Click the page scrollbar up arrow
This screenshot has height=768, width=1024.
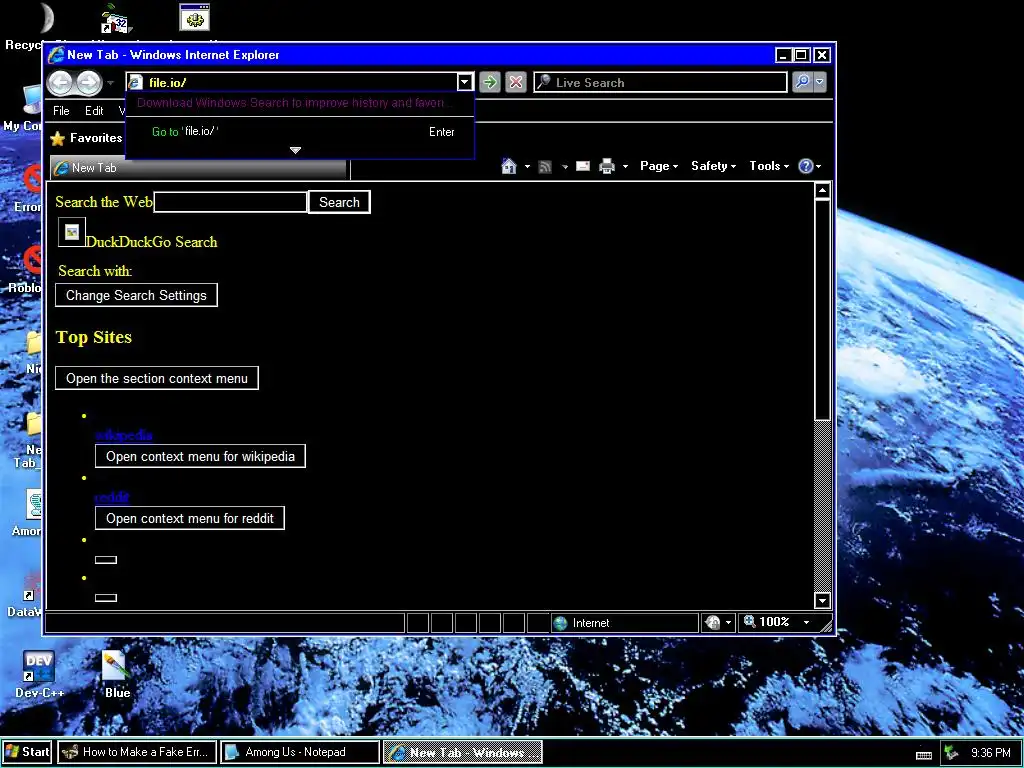click(822, 191)
